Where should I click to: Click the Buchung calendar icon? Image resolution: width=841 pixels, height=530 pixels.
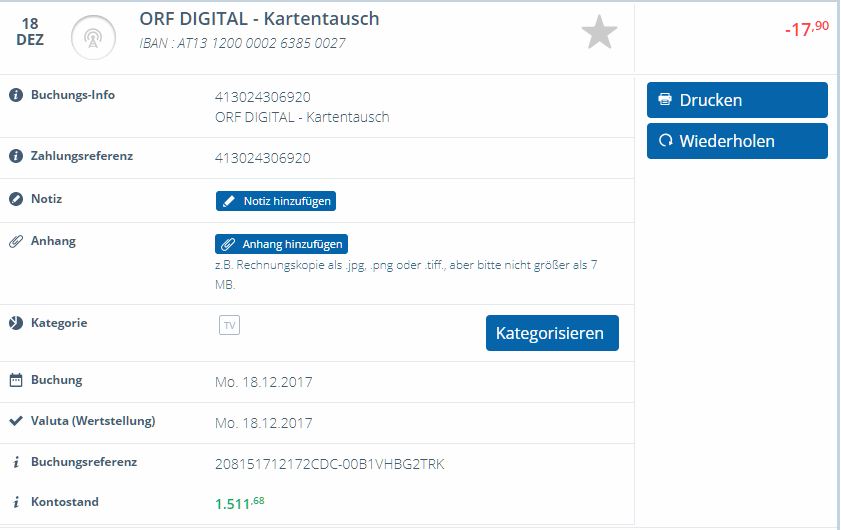tap(16, 380)
